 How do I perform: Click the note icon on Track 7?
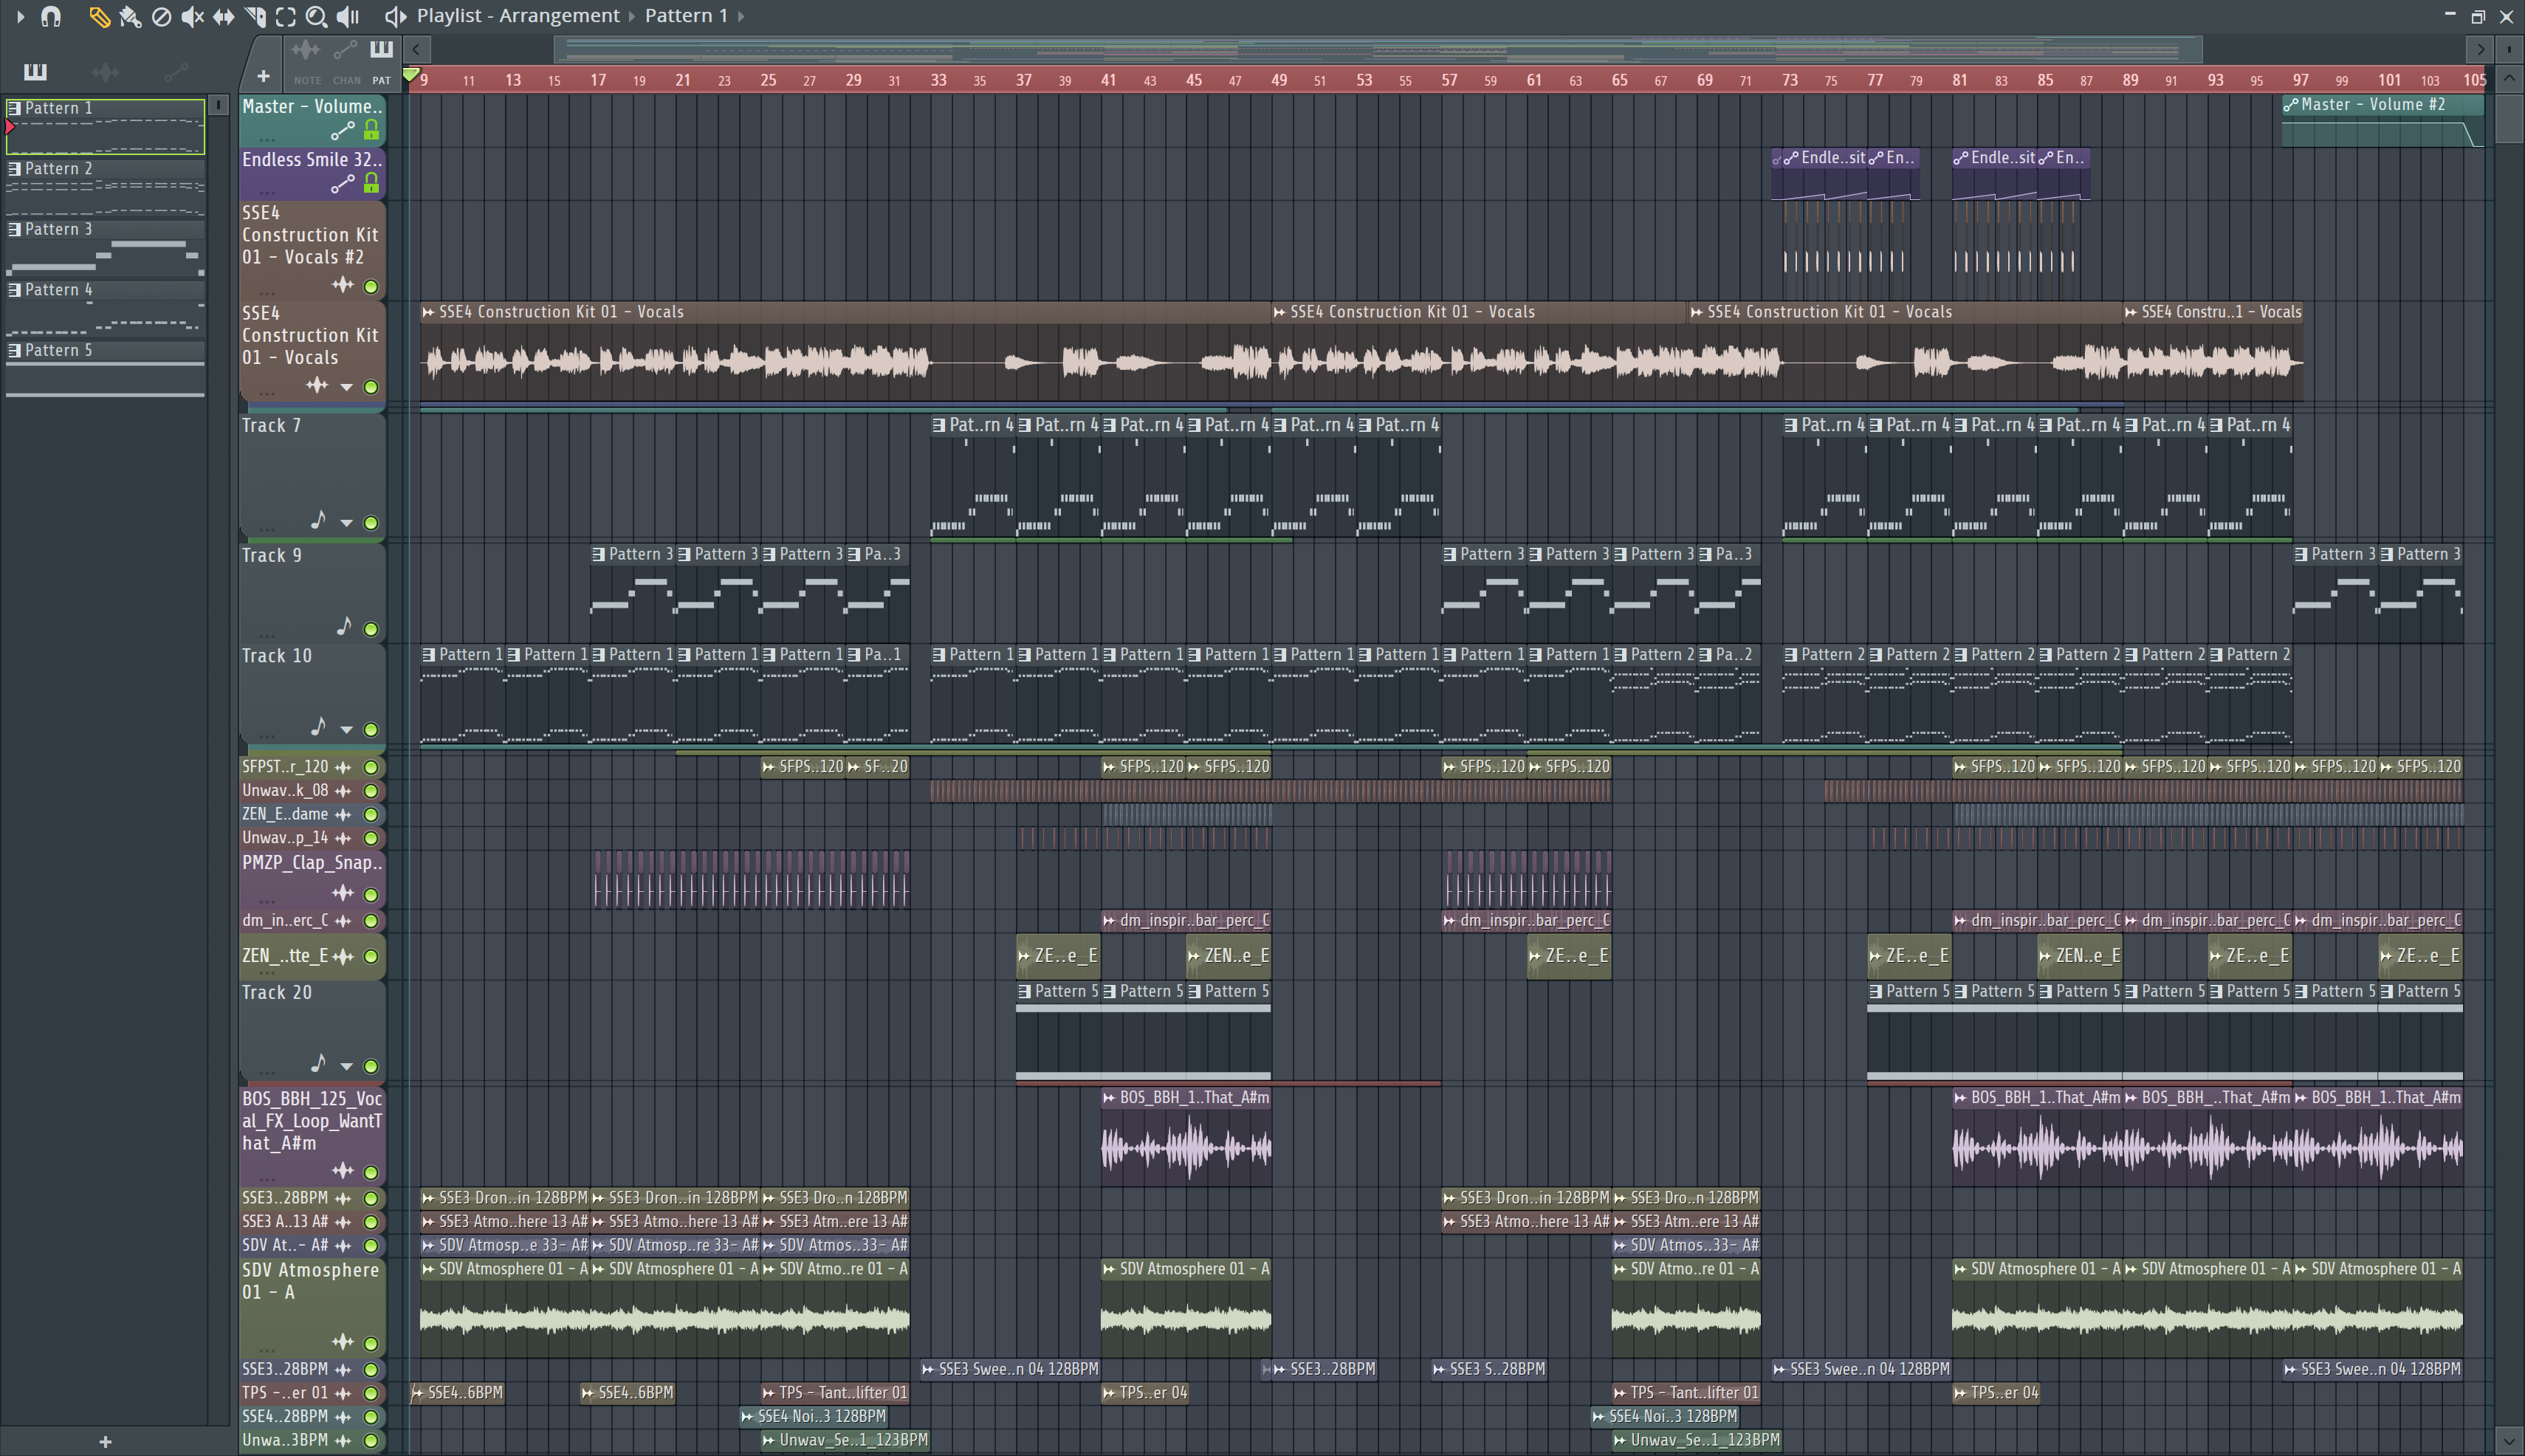point(318,520)
